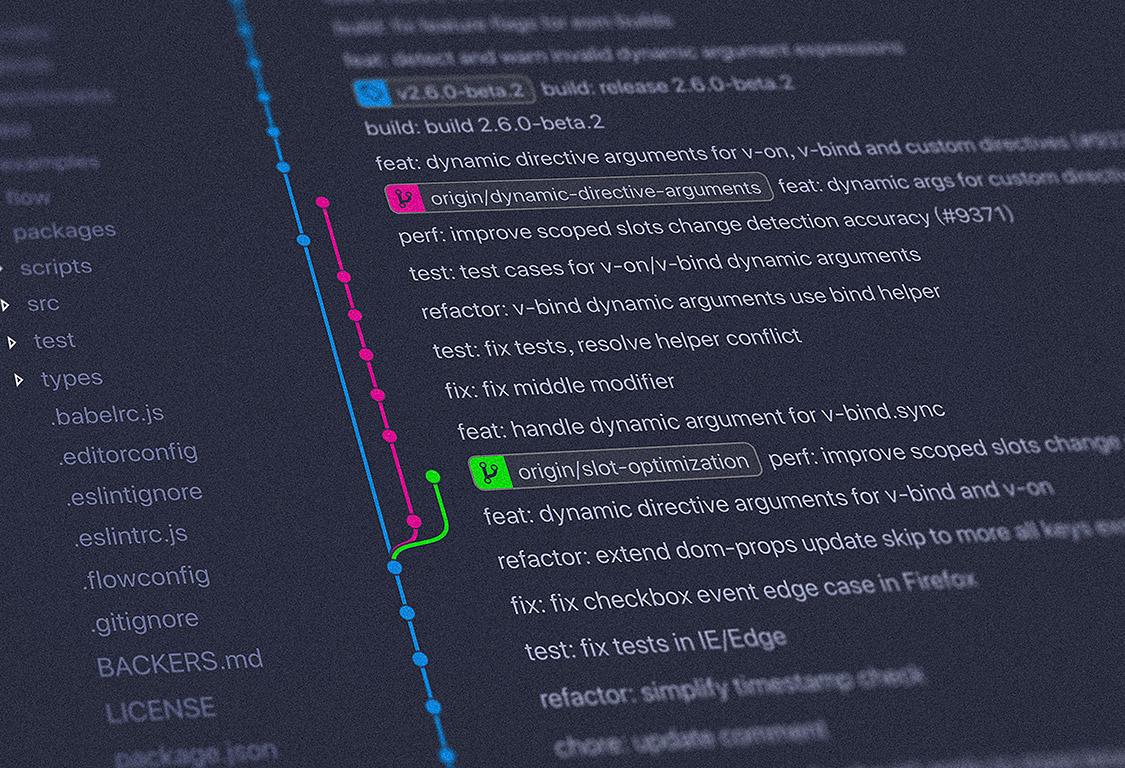Select the origin/dynamic-directive-arguments branch label
The height and width of the screenshot is (768, 1125).
pos(578,193)
